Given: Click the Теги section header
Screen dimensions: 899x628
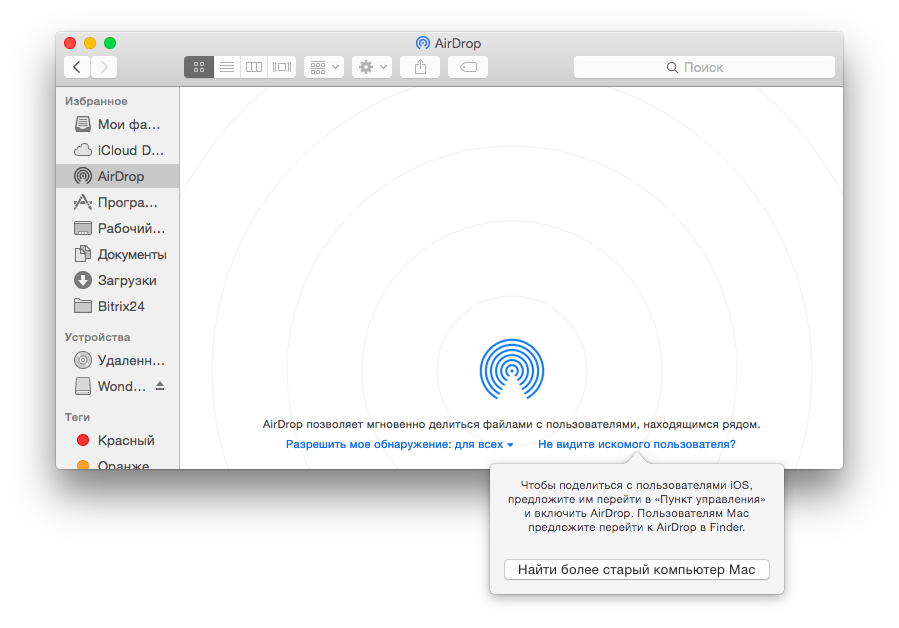Looking at the screenshot, I should point(77,417).
